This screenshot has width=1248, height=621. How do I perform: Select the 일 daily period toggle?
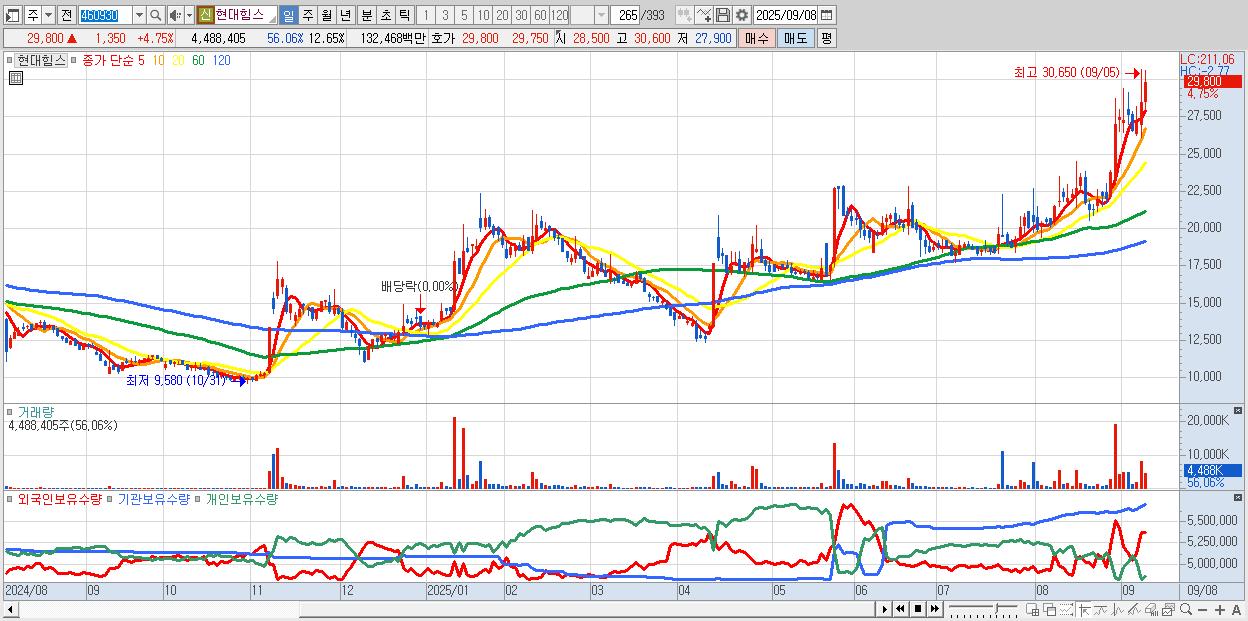pos(288,15)
